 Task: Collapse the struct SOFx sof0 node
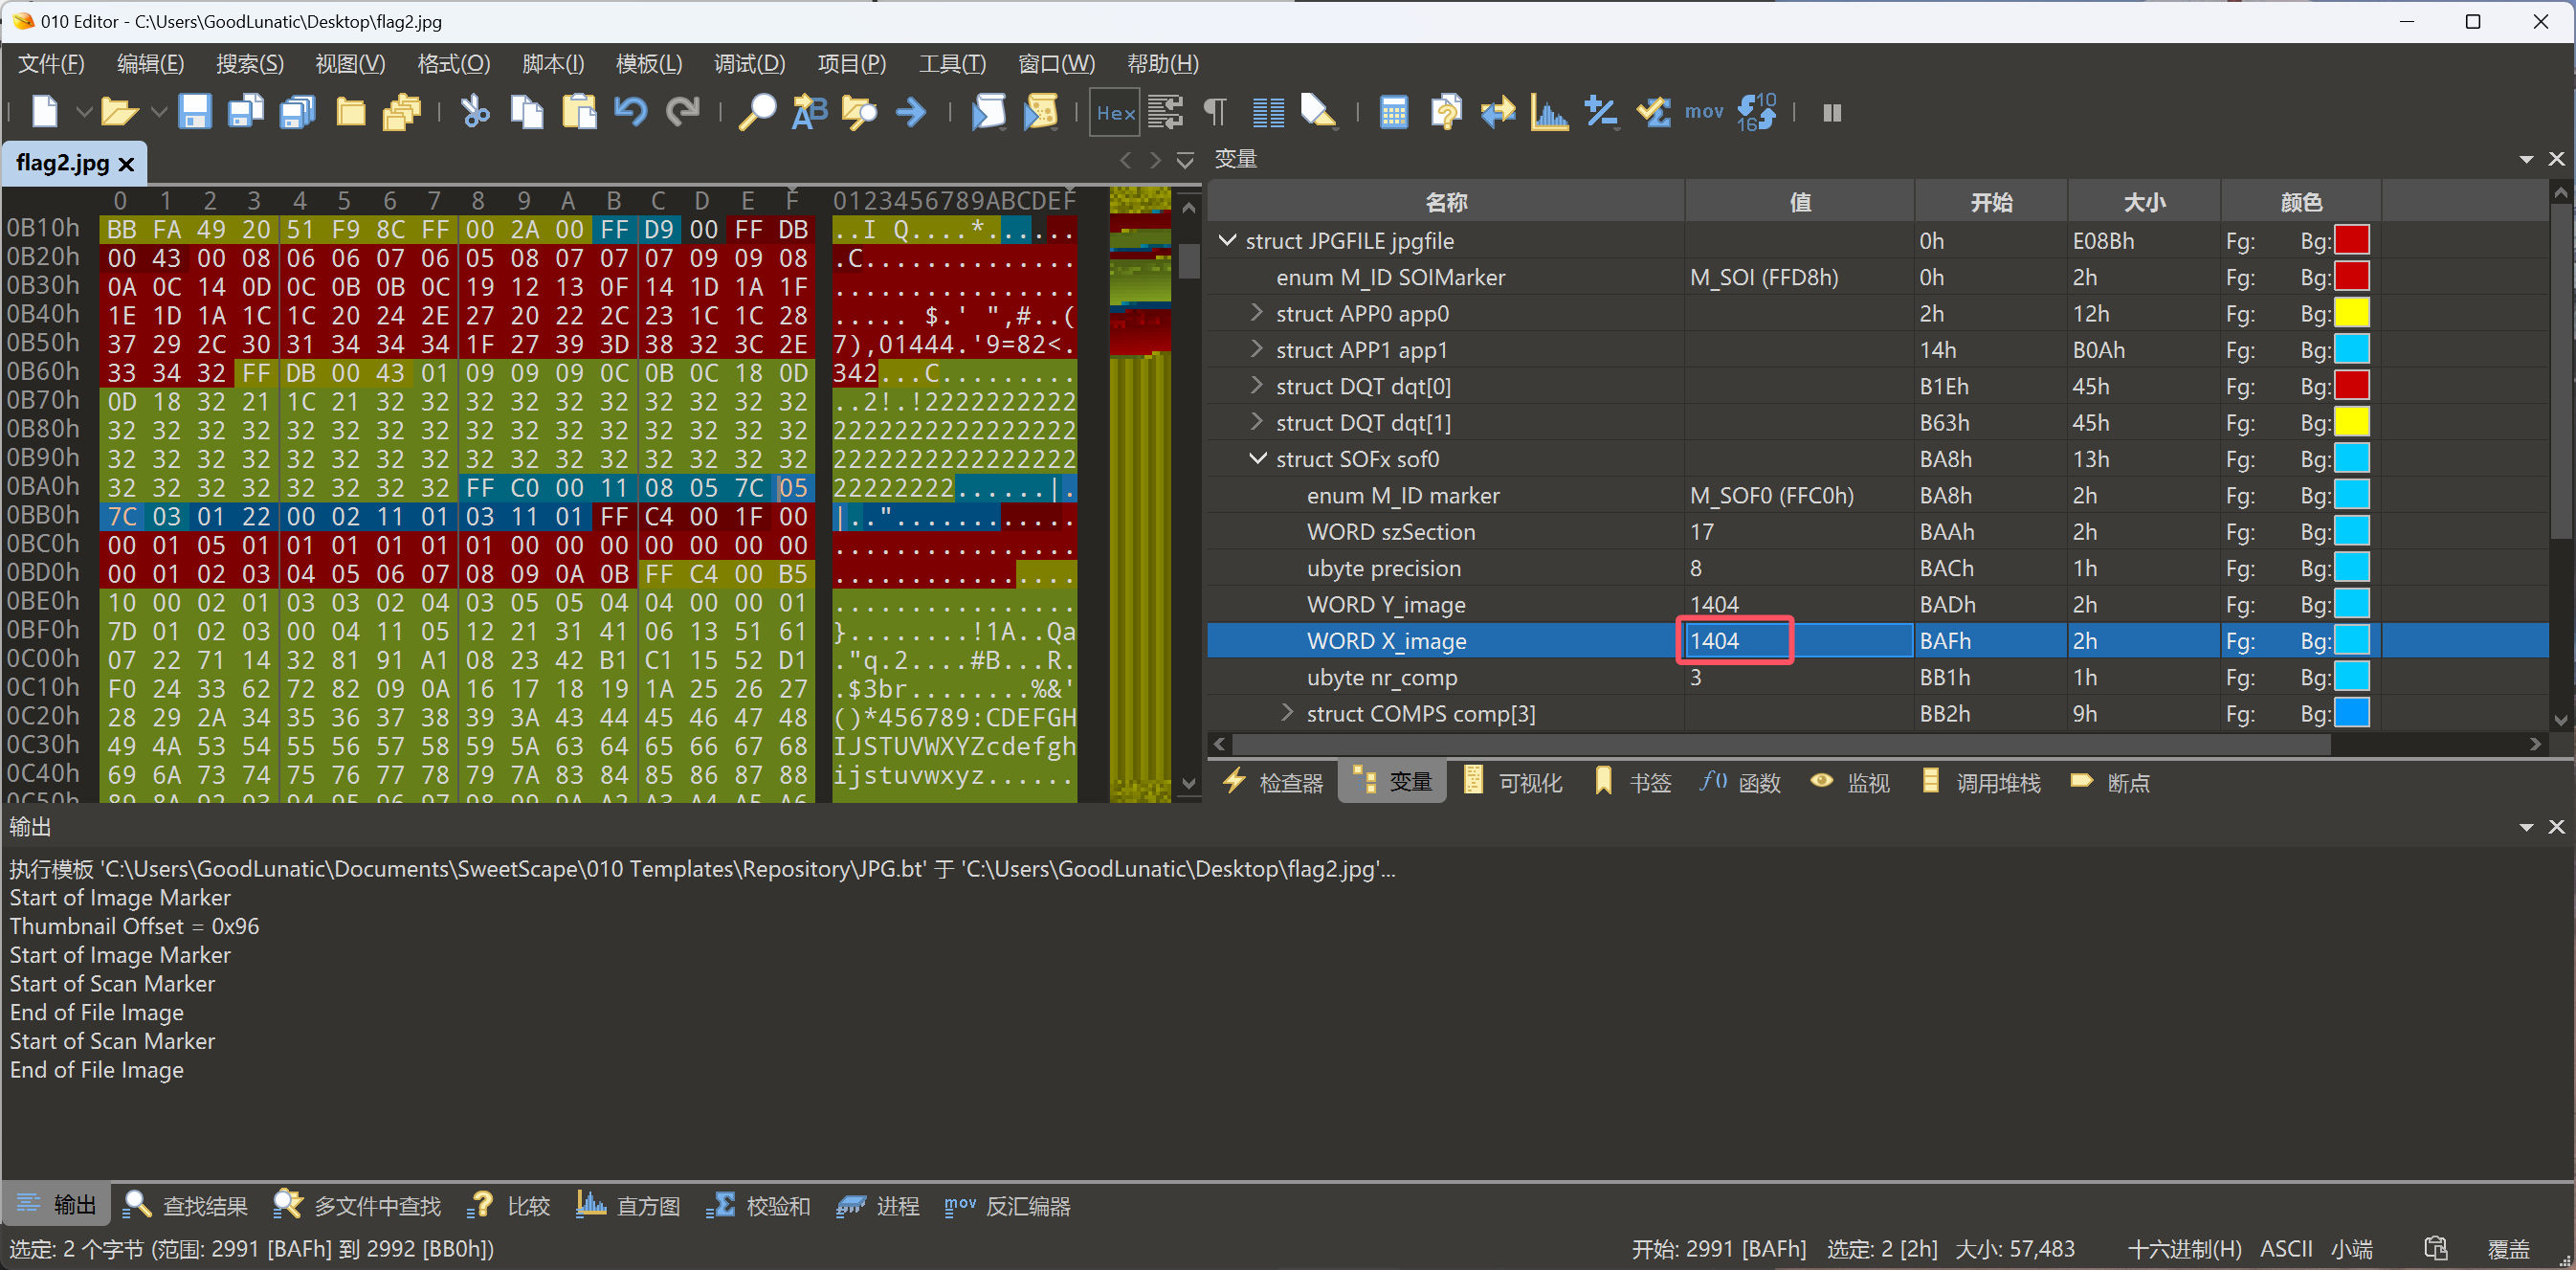coord(1257,458)
